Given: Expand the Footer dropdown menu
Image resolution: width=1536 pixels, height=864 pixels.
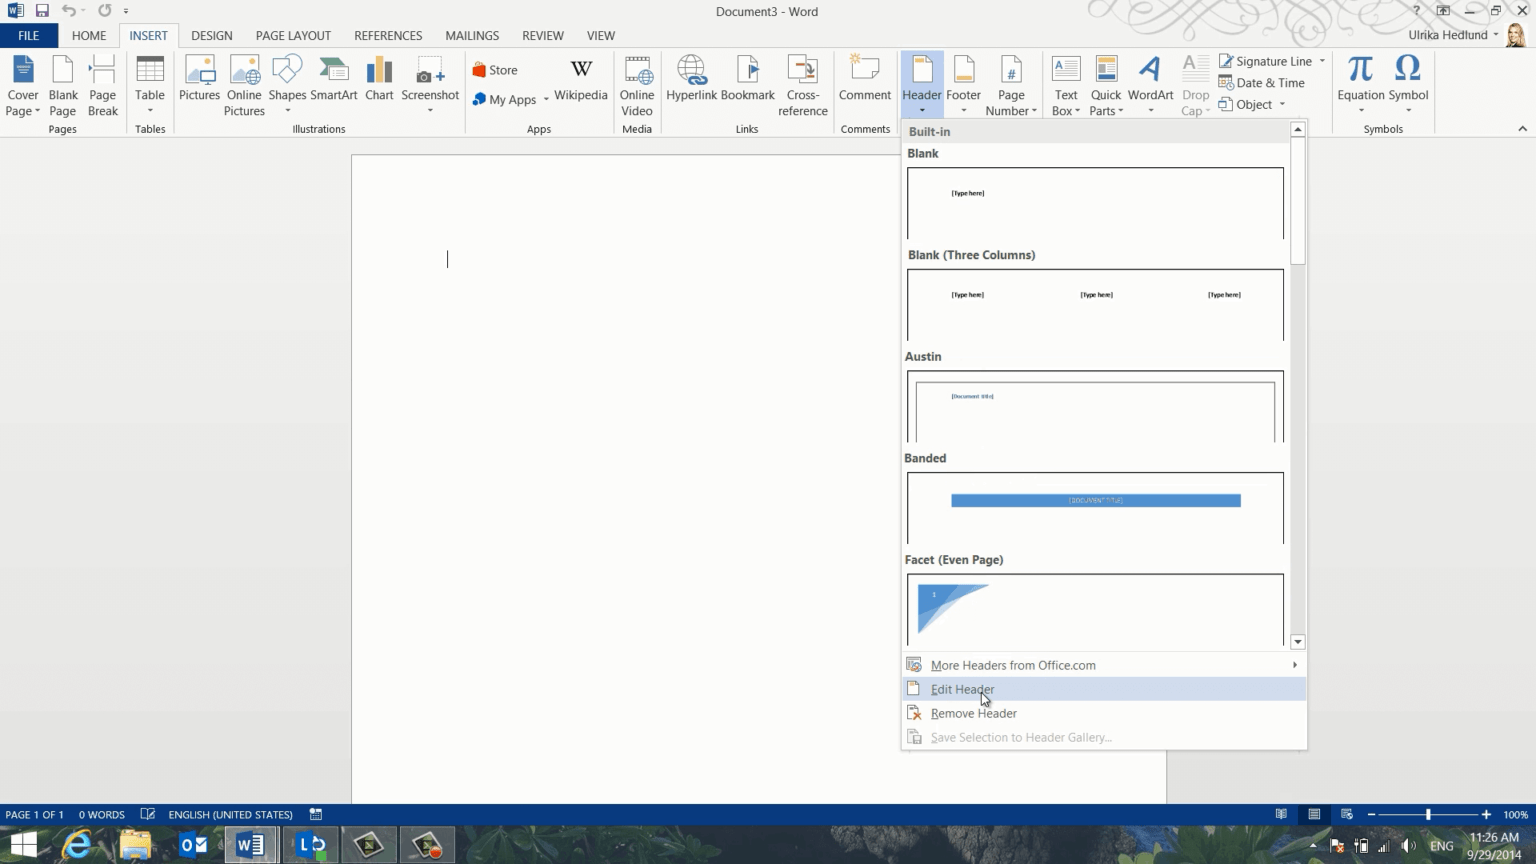Looking at the screenshot, I should (x=963, y=110).
